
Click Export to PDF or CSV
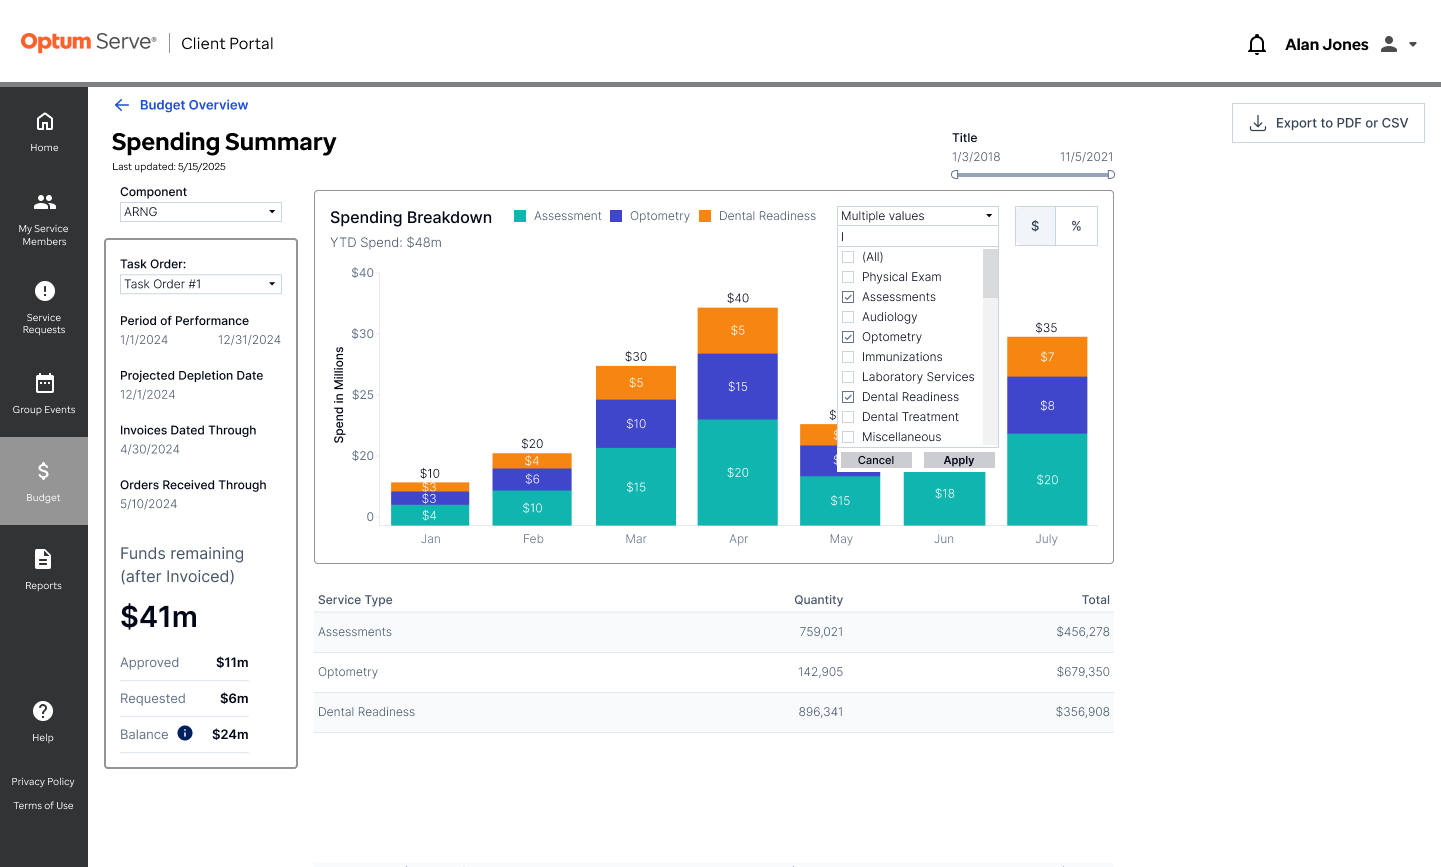tap(1328, 123)
